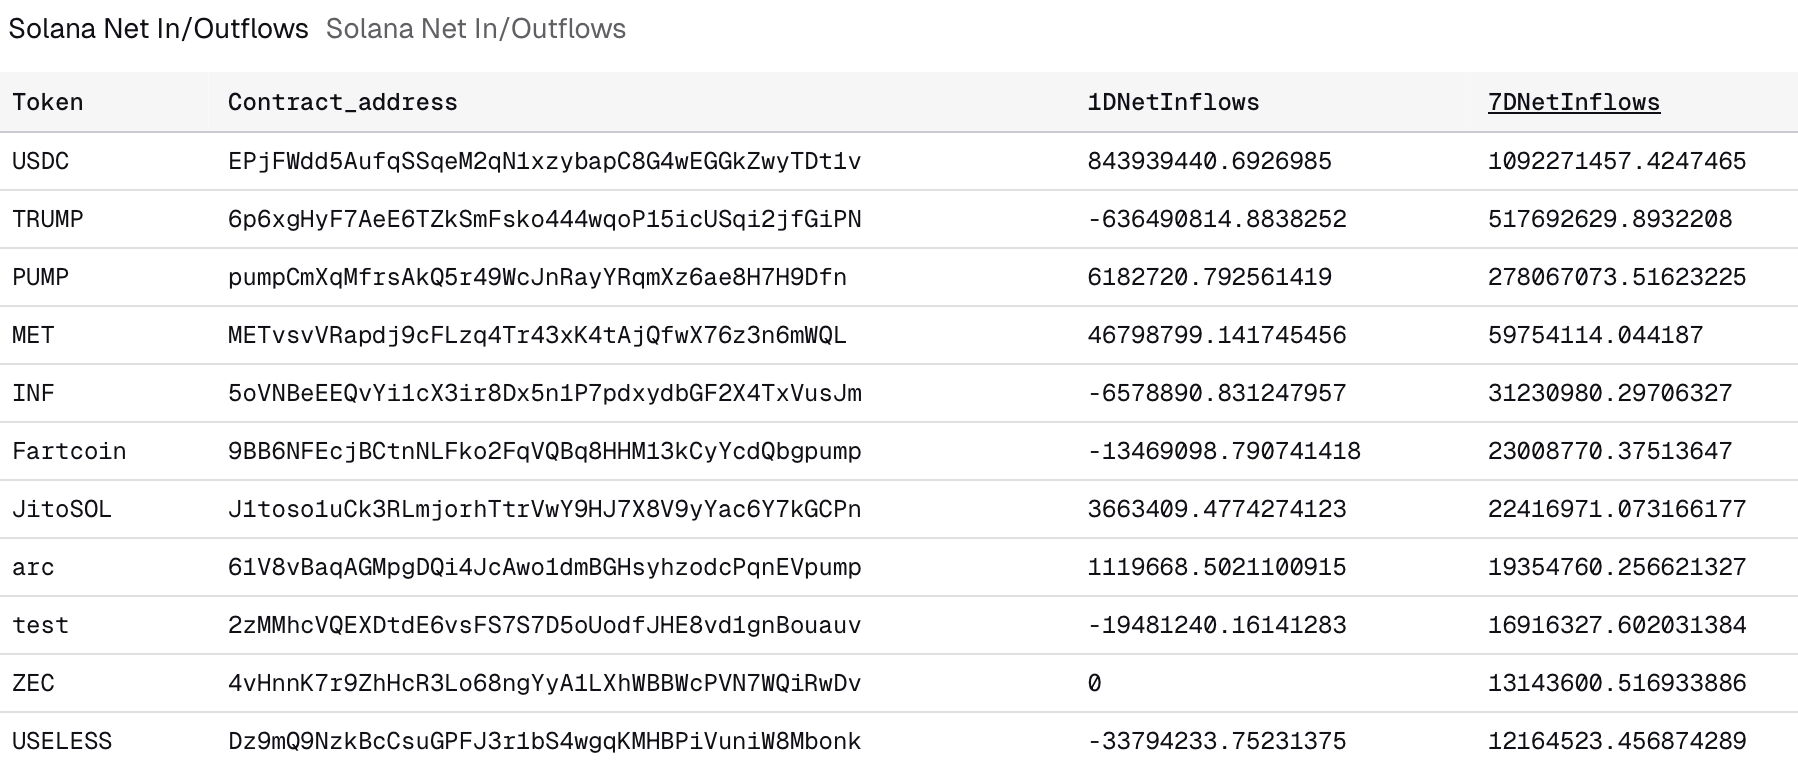Select Fartcoin 1D value -13469098.790741418

click(1224, 451)
